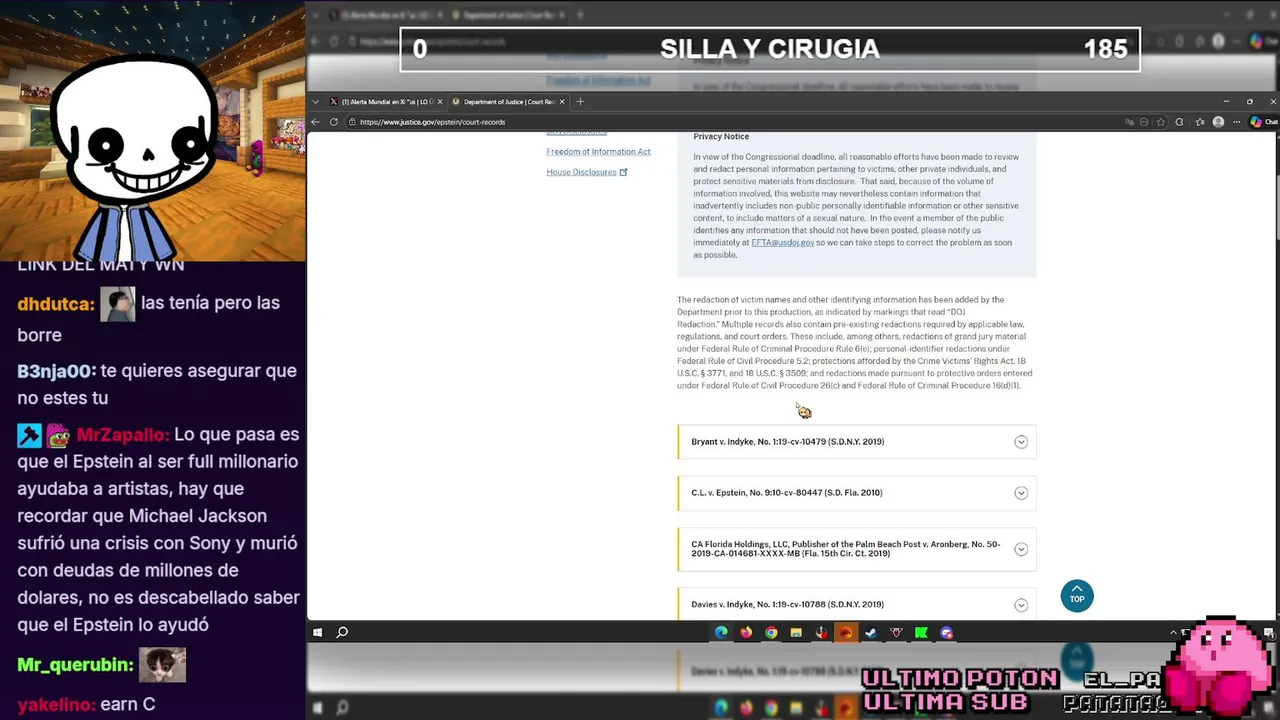The height and width of the screenshot is (720, 1280).
Task: Click the frog badge beside MrZapallo
Action: [x=58, y=436]
